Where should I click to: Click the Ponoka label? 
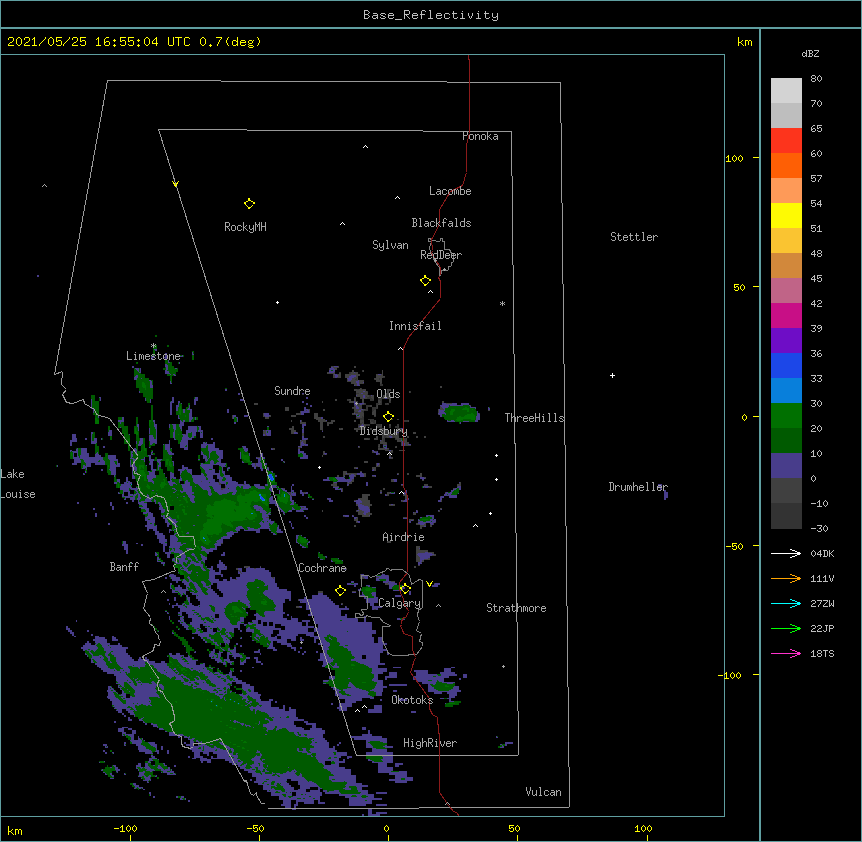(x=480, y=136)
